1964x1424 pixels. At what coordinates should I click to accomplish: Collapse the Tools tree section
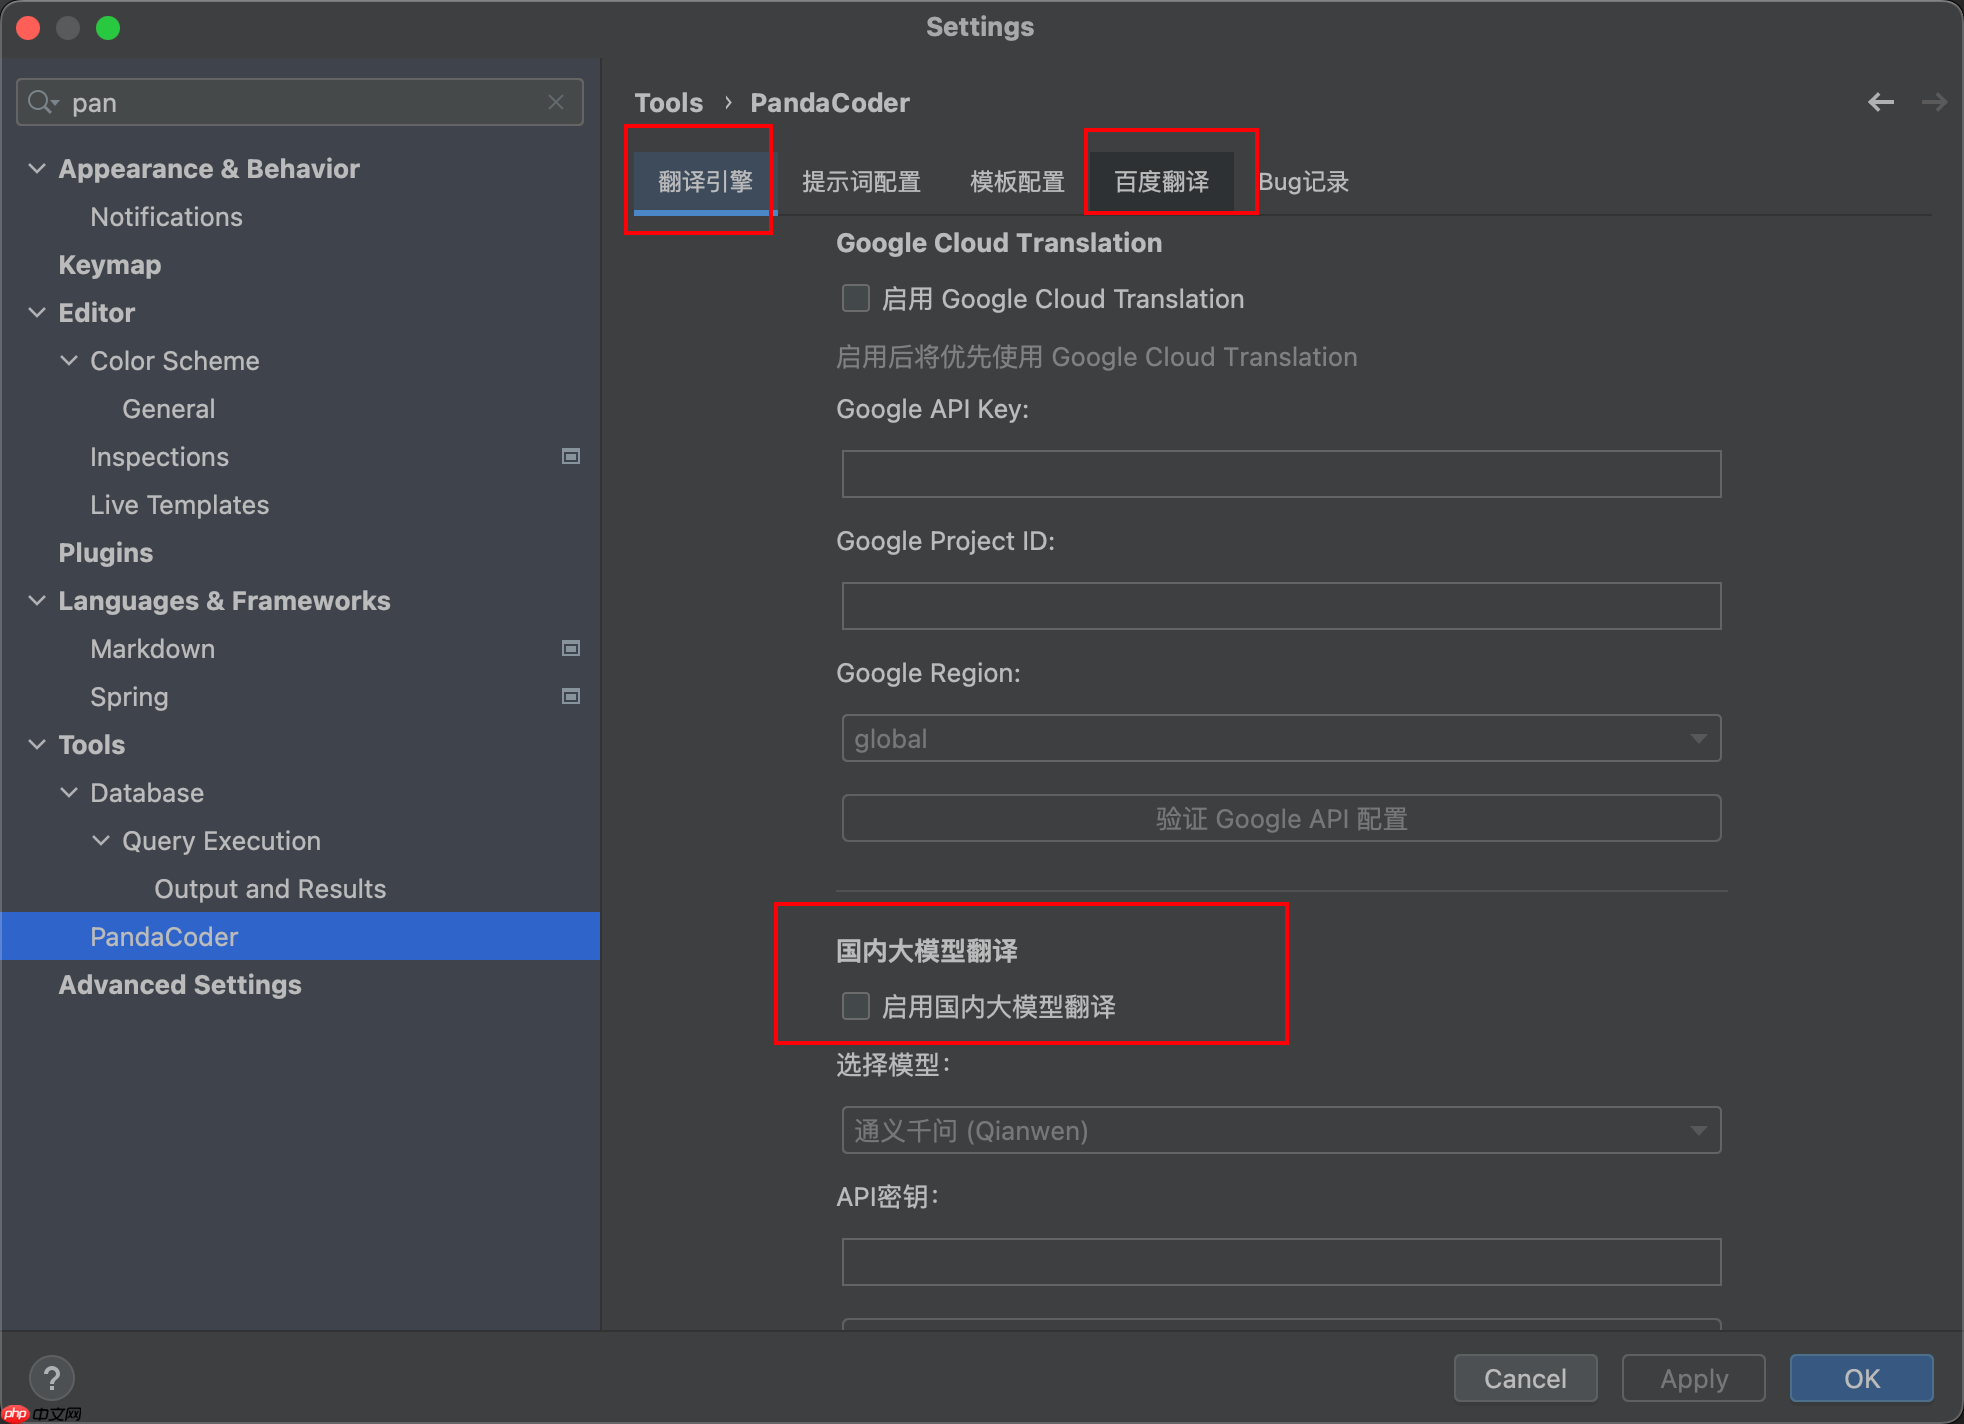click(37, 744)
